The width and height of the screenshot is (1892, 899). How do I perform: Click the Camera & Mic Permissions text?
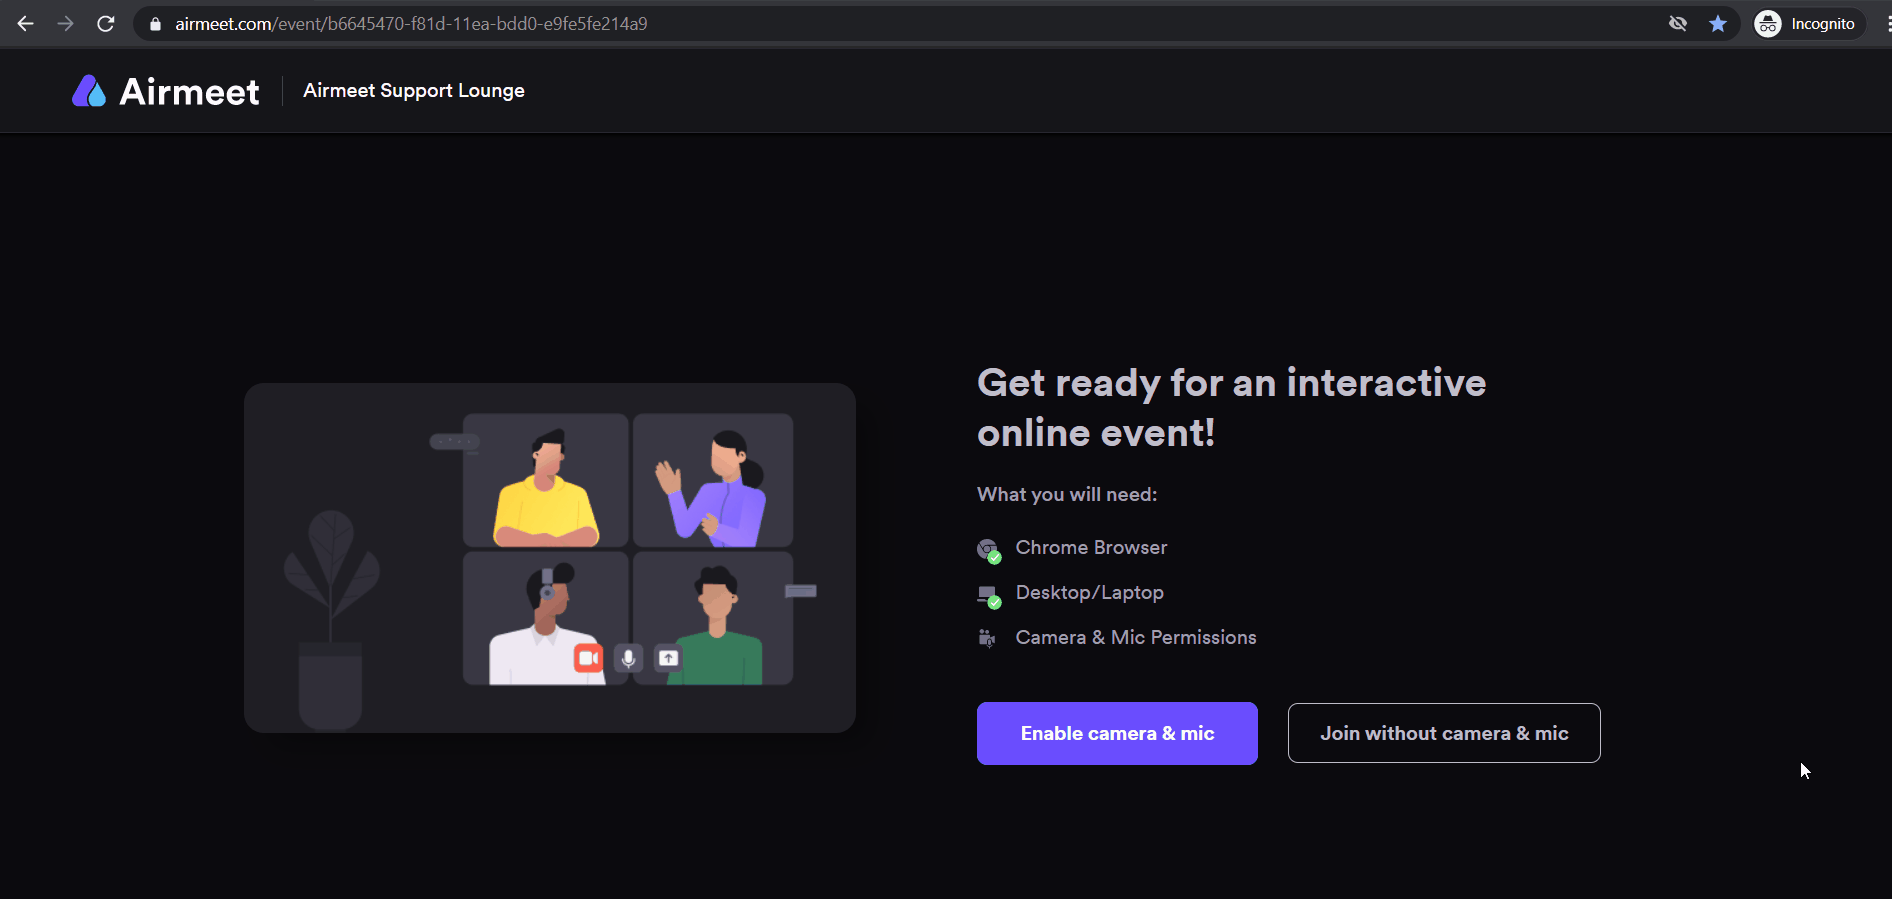click(x=1136, y=638)
